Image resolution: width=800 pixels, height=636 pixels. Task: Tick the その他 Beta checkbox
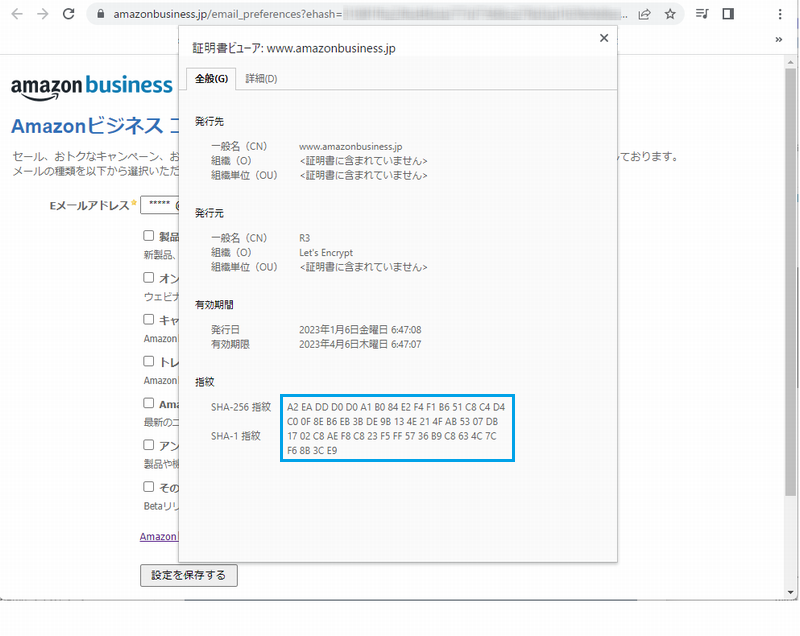point(149,487)
